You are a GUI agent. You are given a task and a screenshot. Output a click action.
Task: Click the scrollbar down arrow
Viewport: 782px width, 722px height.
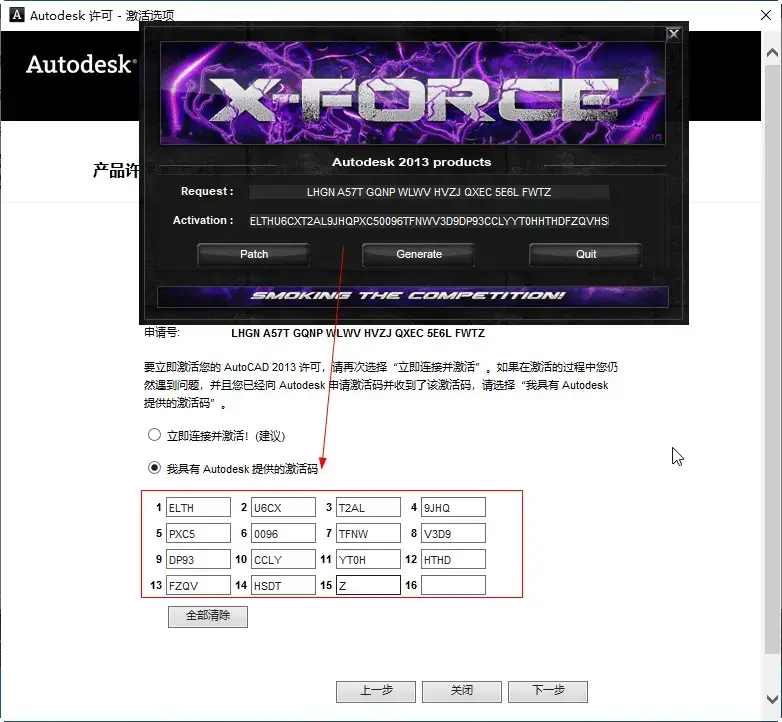[772, 699]
